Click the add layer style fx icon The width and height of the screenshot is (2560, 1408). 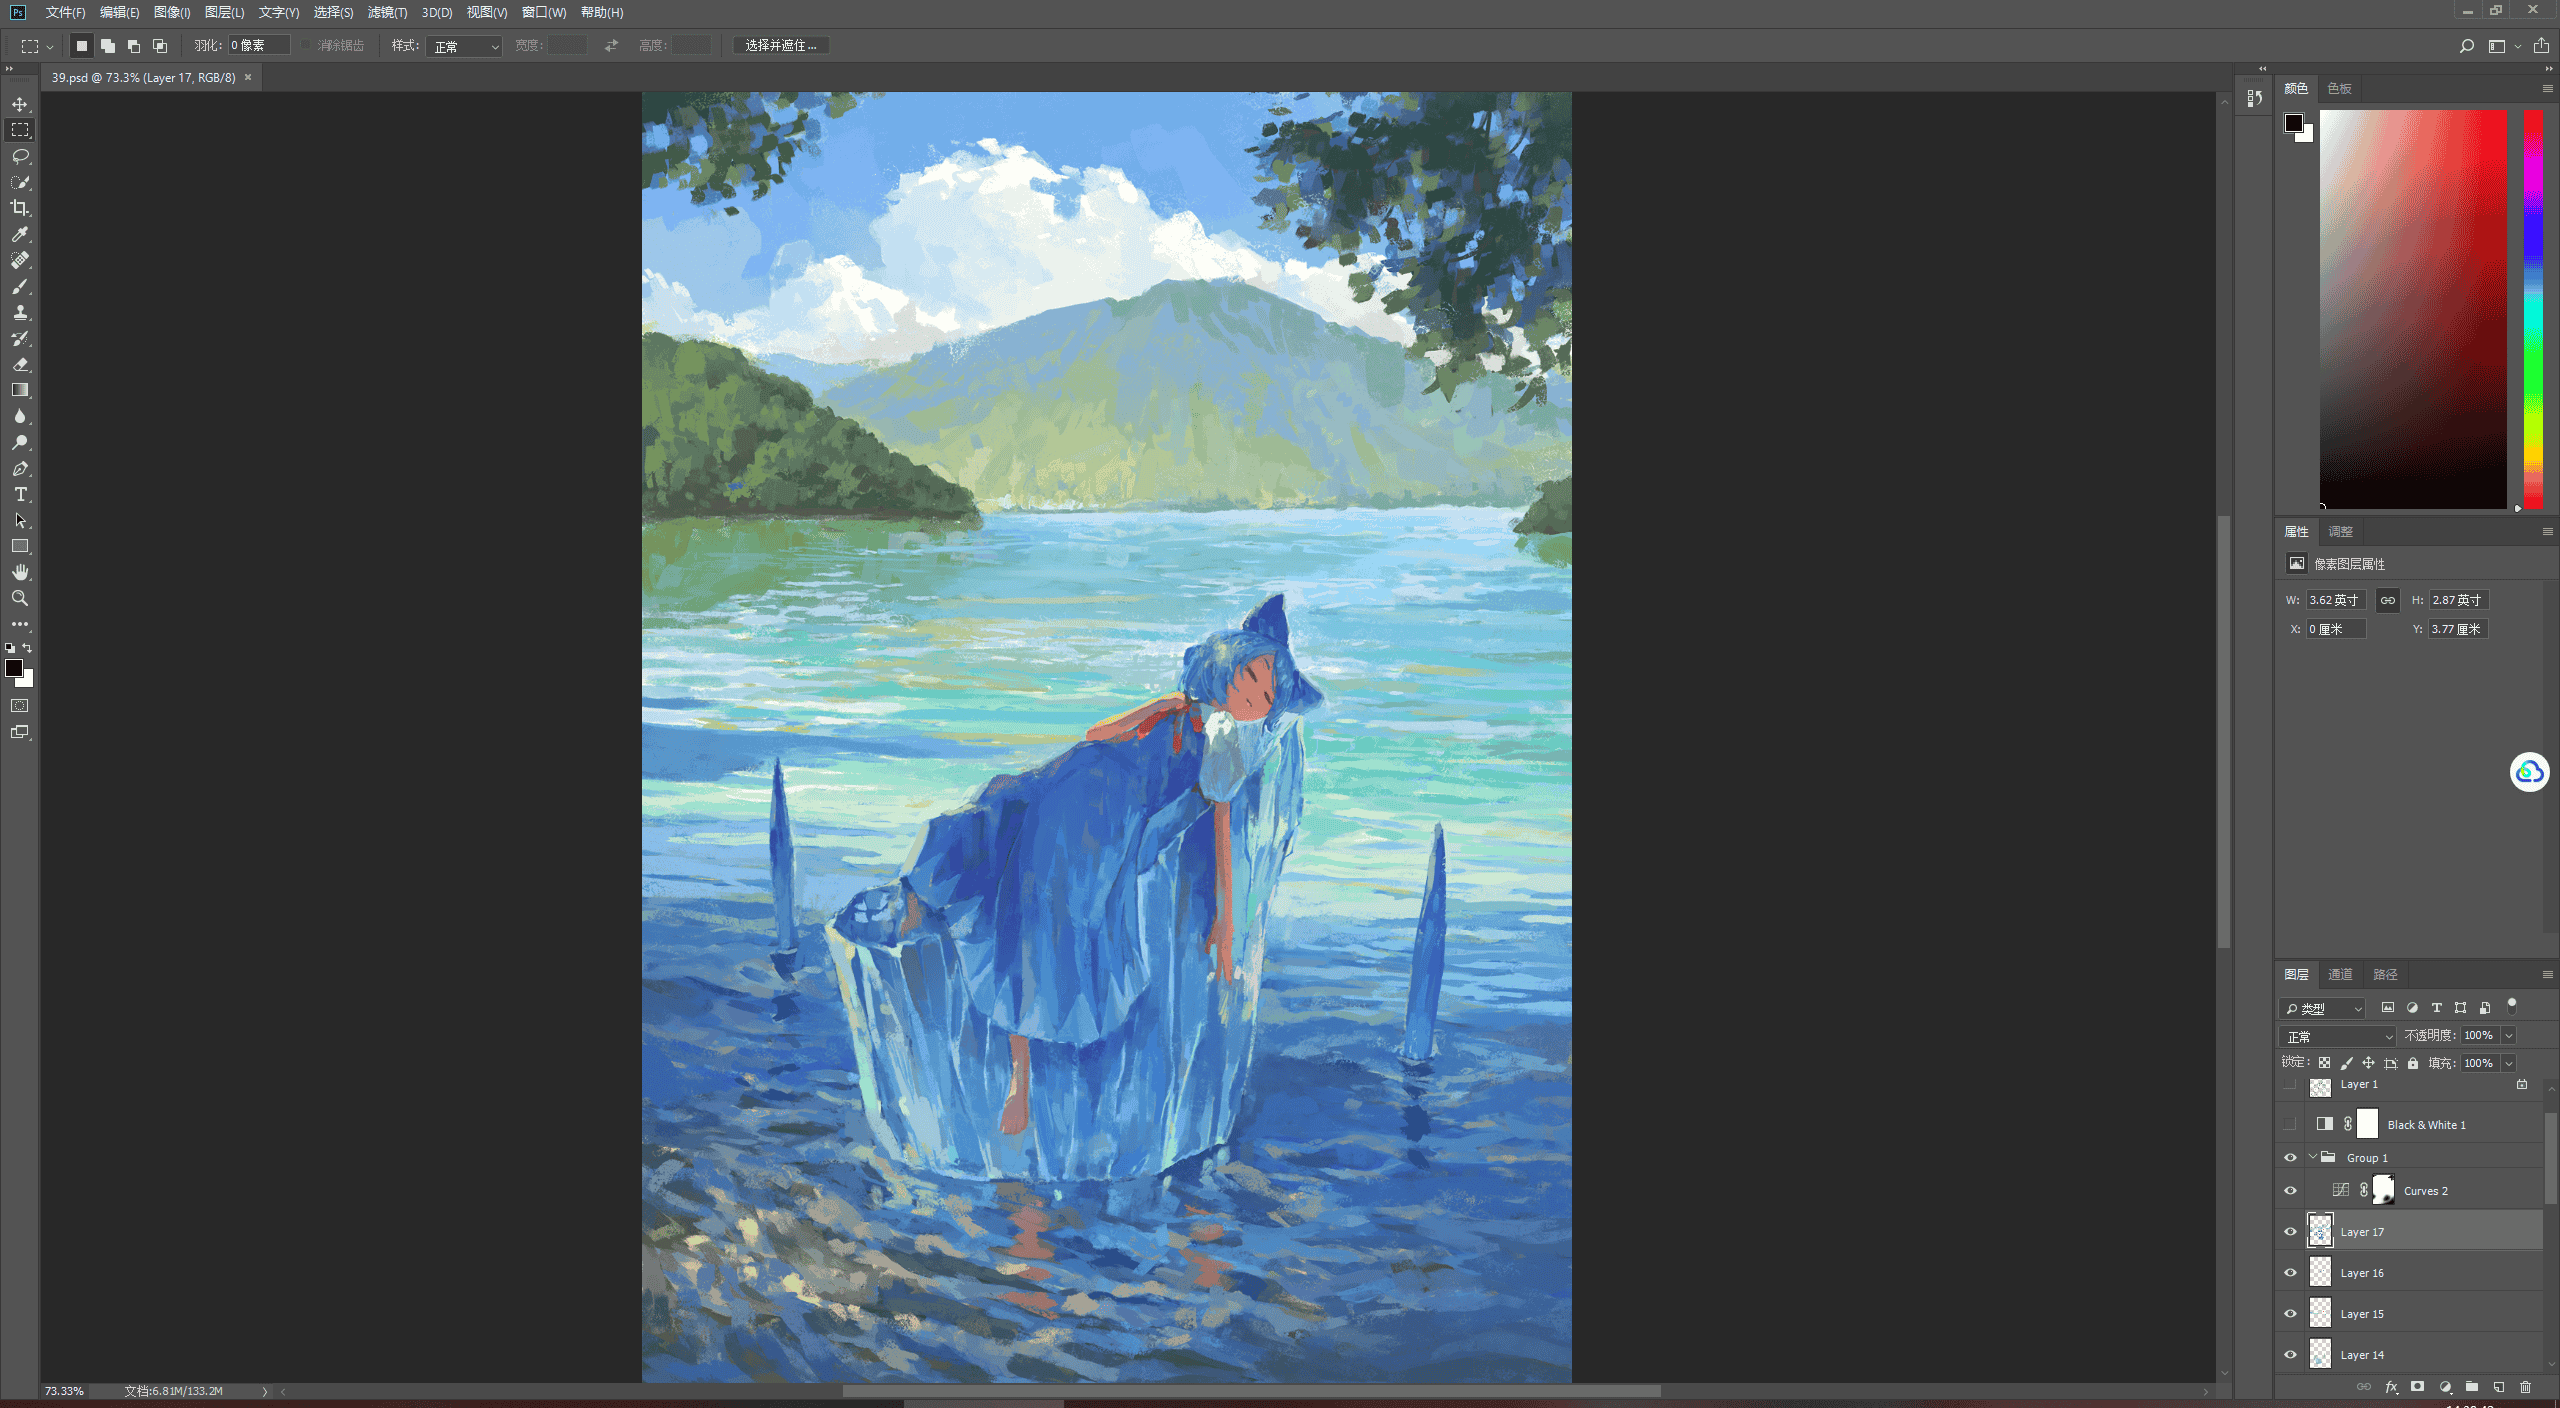[x=2391, y=1387]
